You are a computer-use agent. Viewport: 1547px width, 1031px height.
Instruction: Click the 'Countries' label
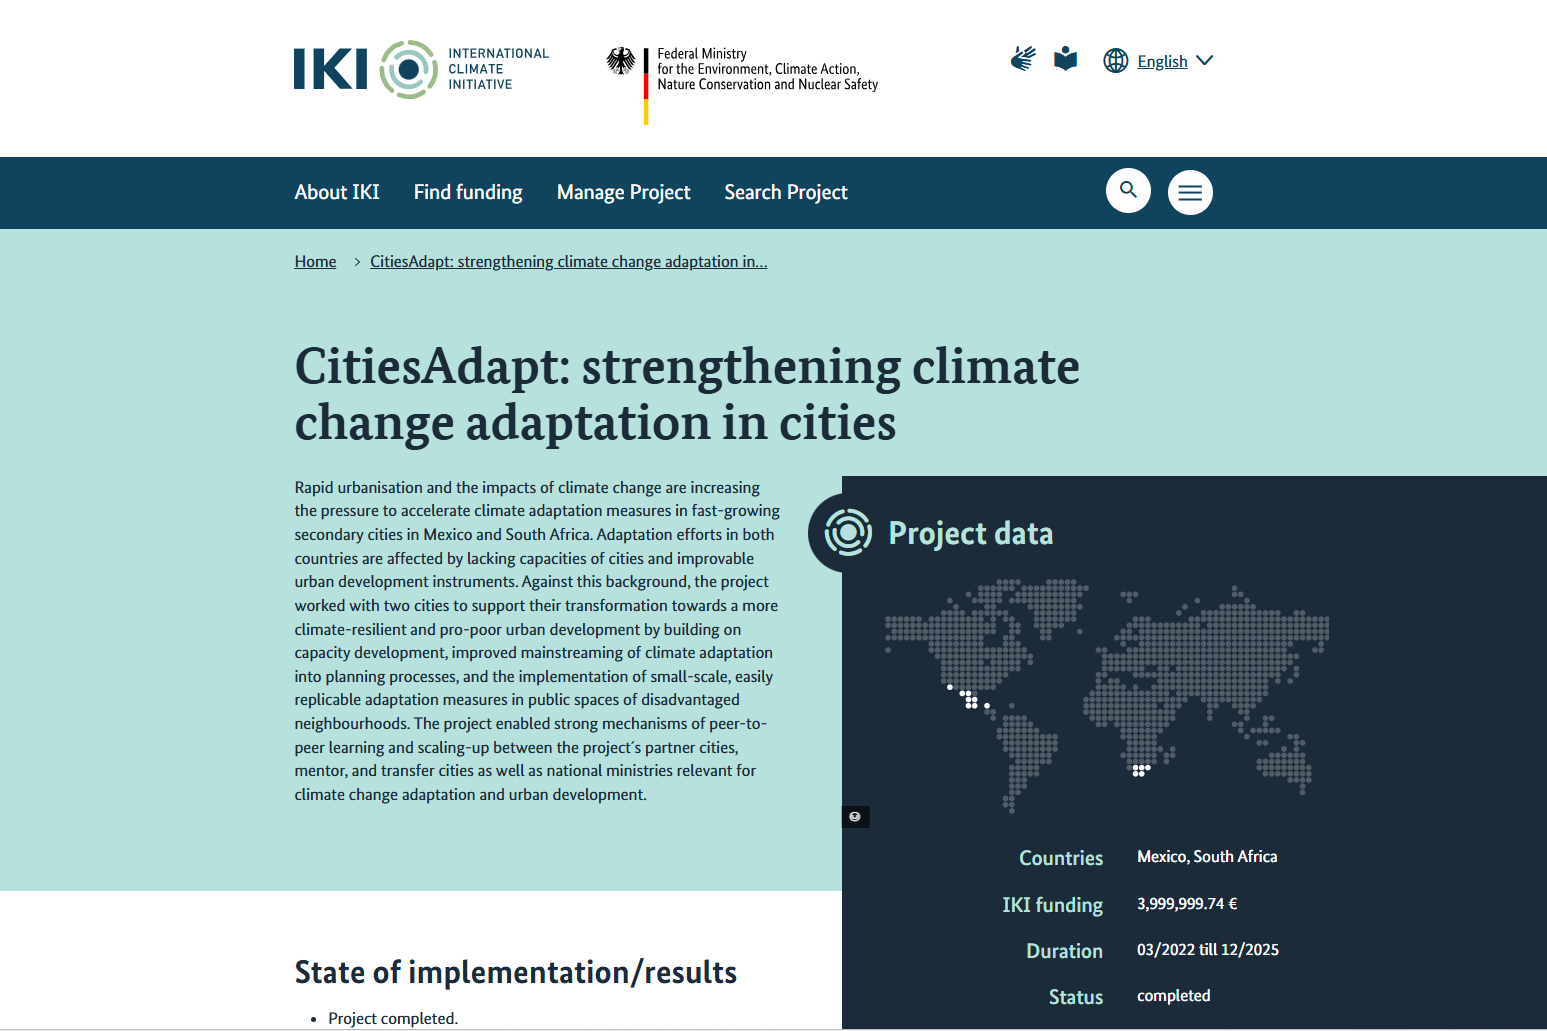click(1061, 858)
